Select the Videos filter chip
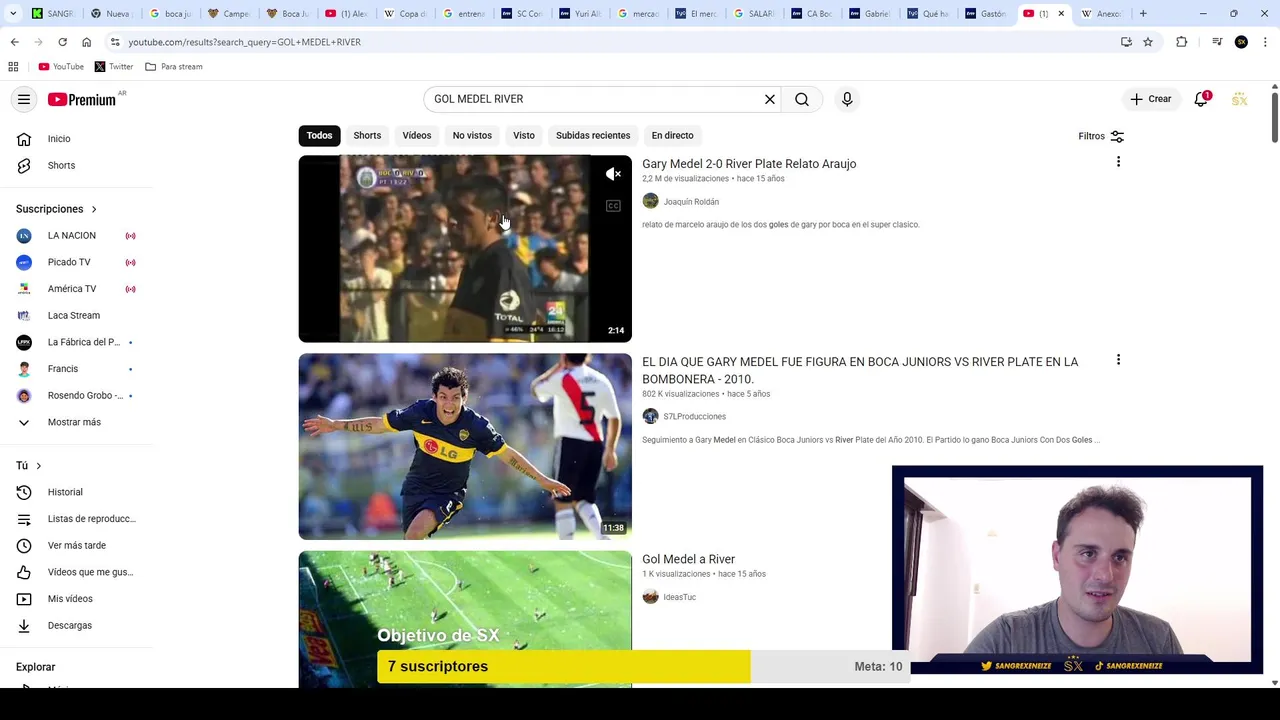The width and height of the screenshot is (1280, 720). [417, 135]
